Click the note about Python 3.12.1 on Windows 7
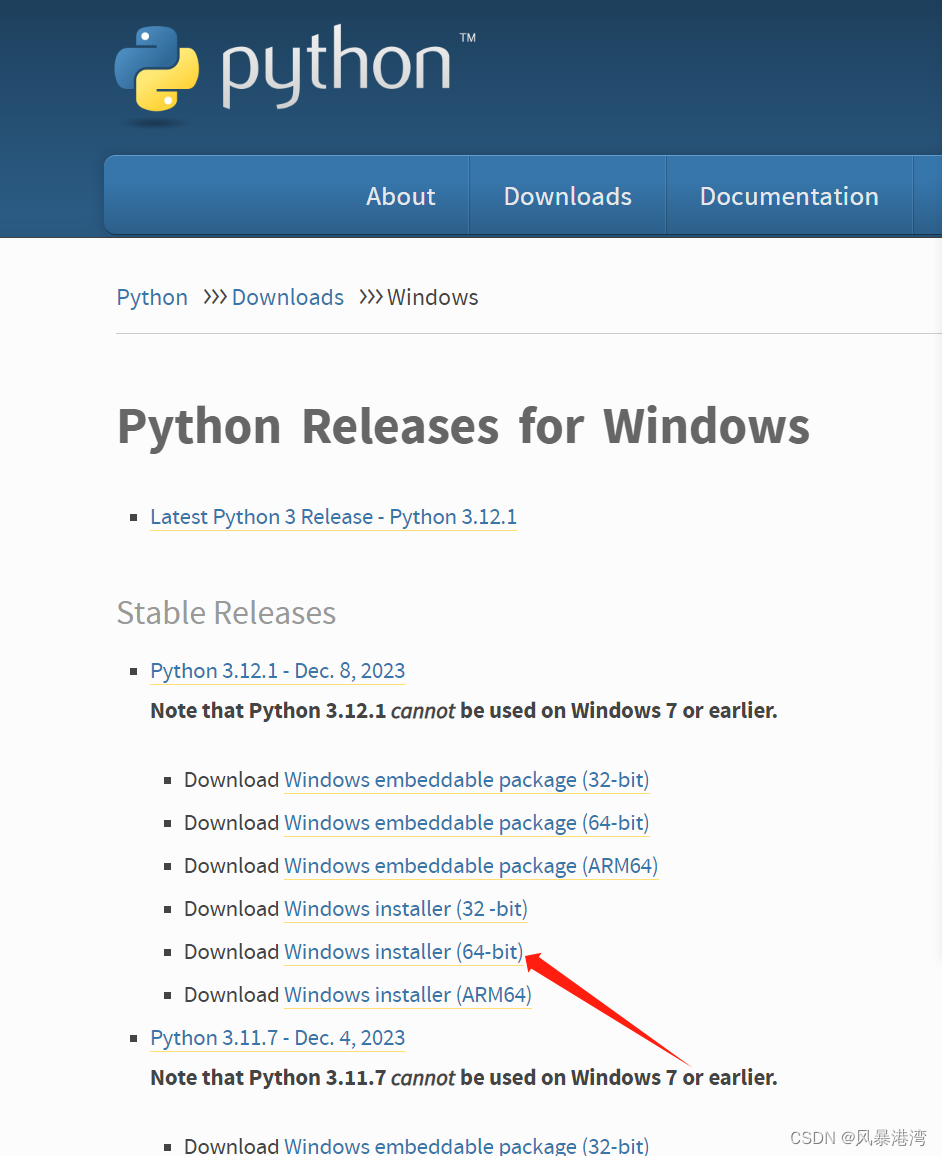942x1156 pixels. 464,711
